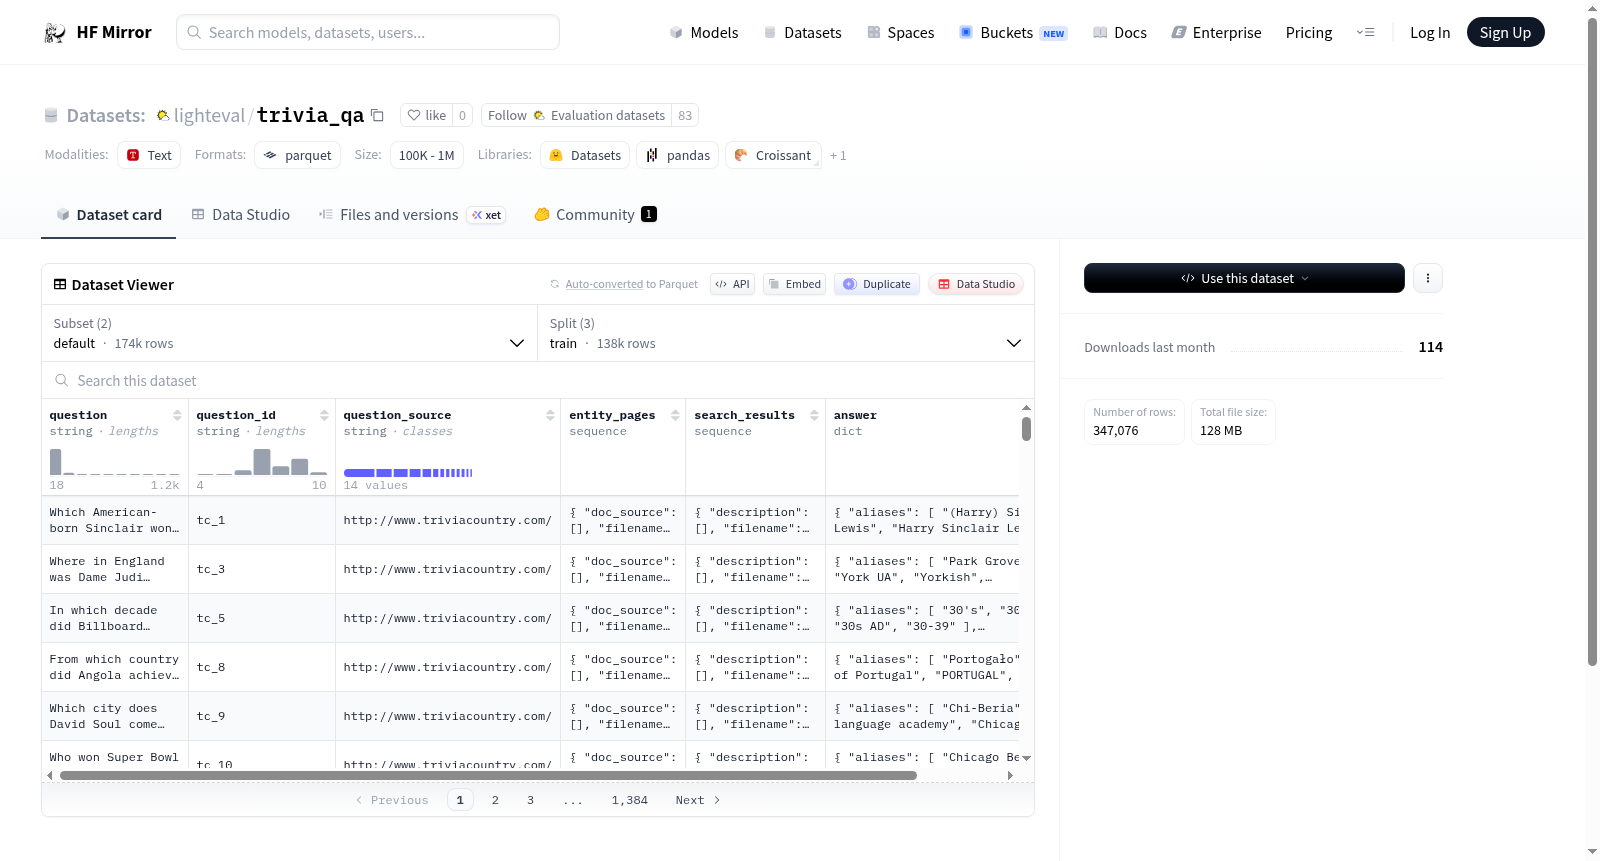Switch to the Data Studio tab
Viewport: 1600px width, 861px height.
241,215
